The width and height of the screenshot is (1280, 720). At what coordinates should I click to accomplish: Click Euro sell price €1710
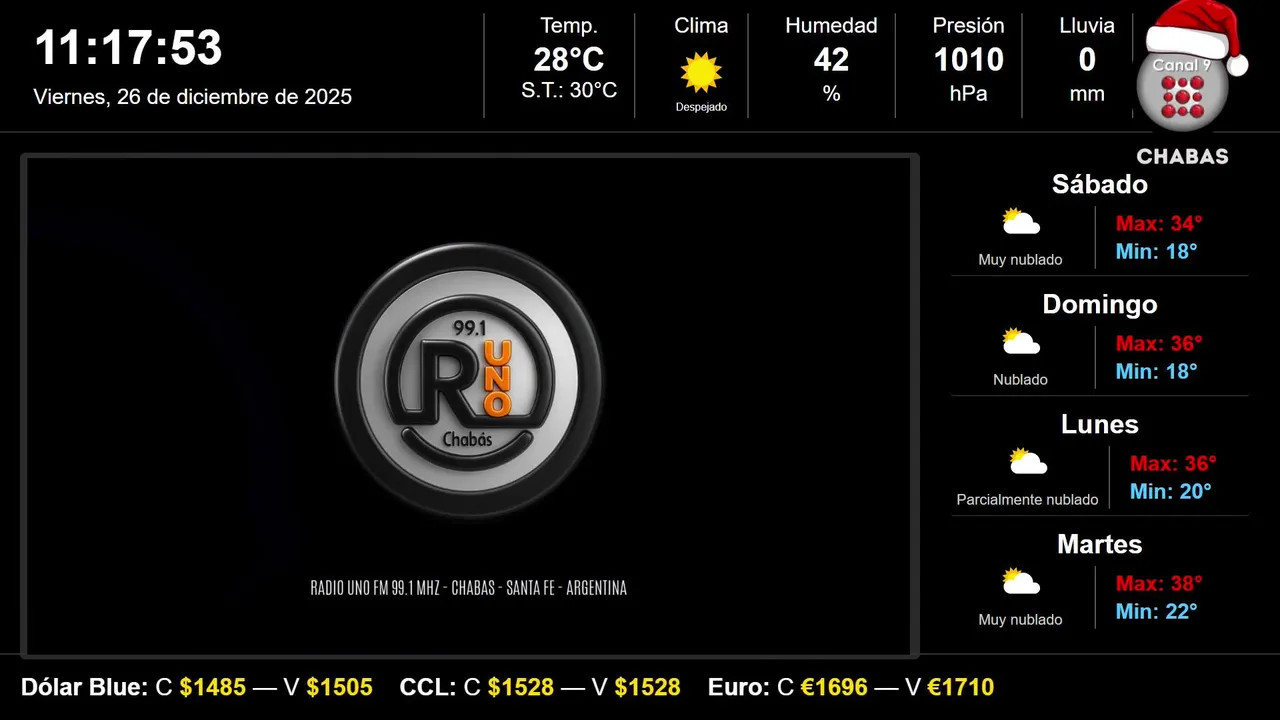coord(961,688)
